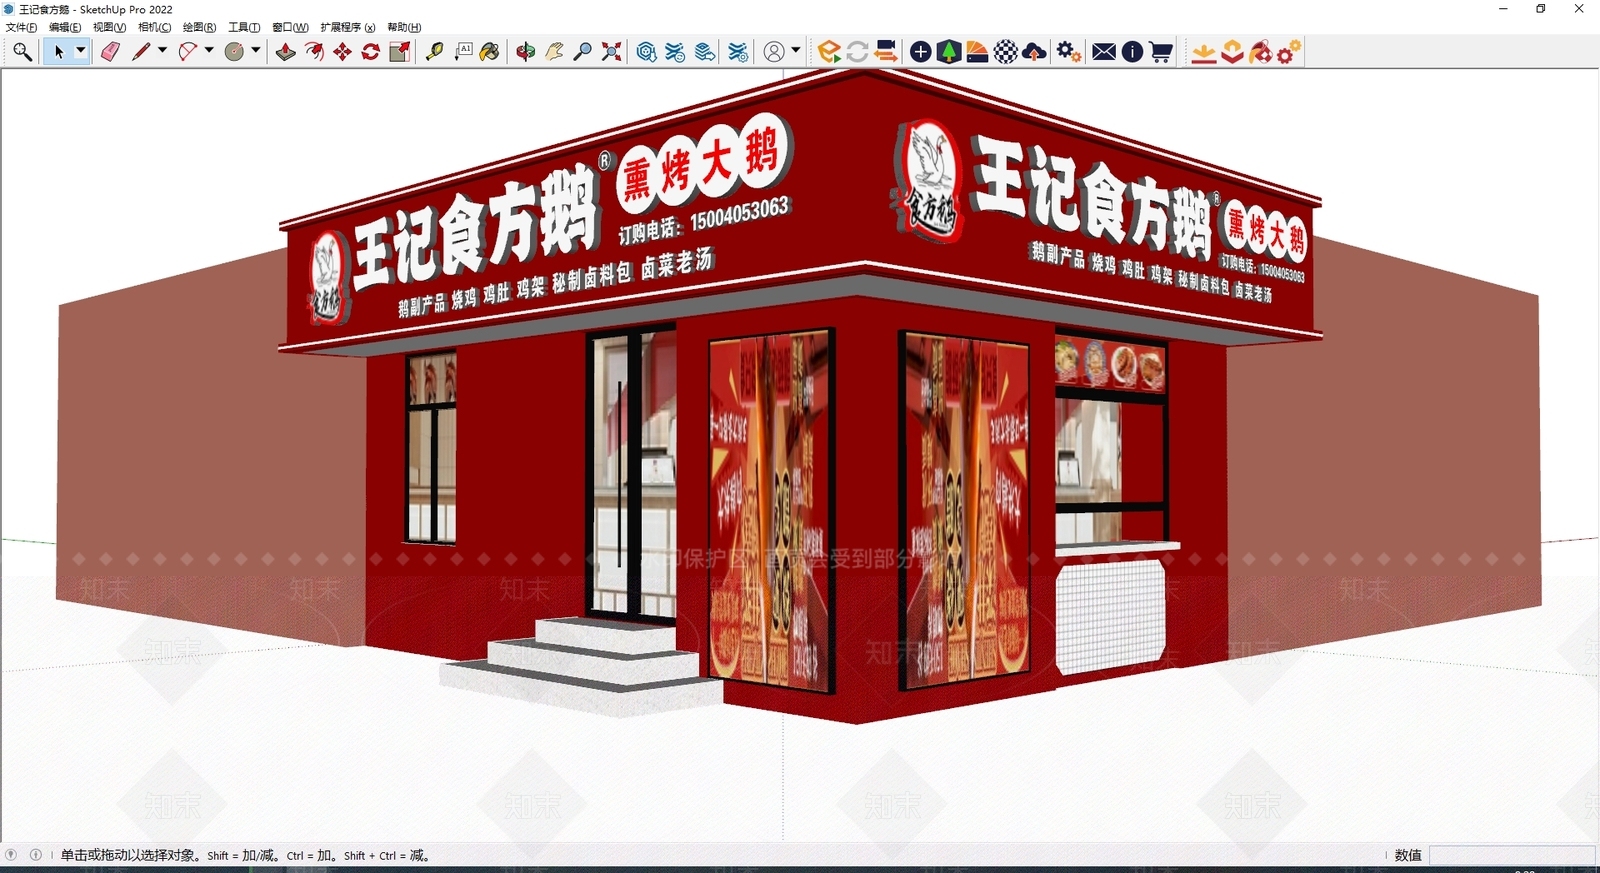Click the info circle status bar icon

click(36, 855)
